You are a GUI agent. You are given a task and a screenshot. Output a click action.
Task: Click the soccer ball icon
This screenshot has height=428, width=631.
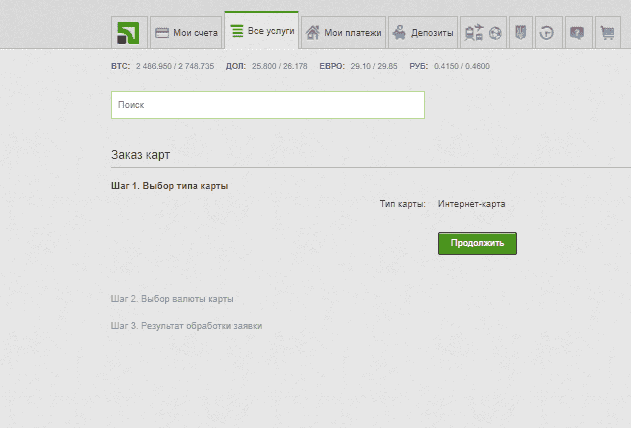494,33
